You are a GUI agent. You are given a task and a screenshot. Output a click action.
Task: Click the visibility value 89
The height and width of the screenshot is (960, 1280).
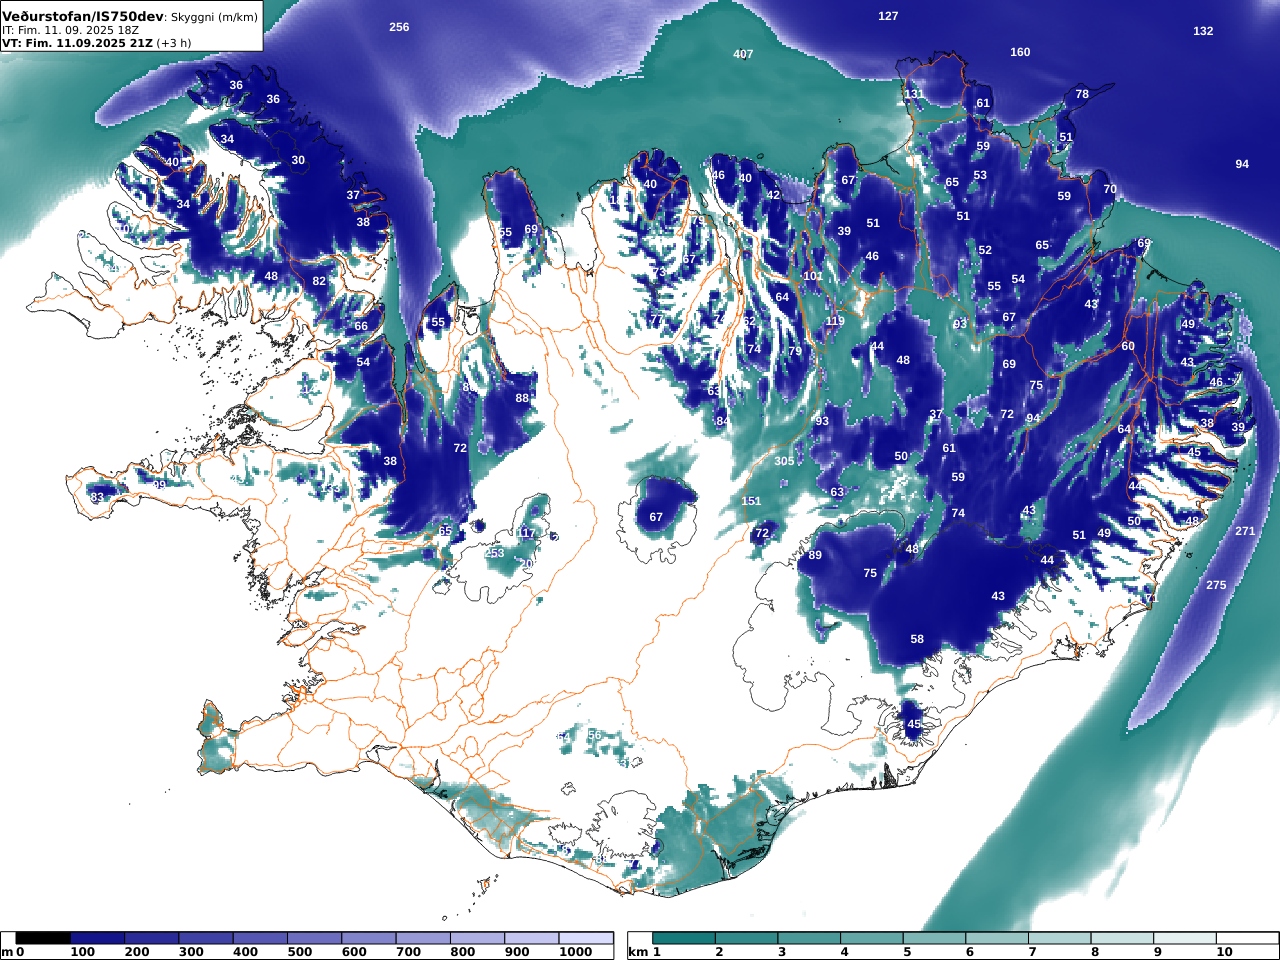815,555
